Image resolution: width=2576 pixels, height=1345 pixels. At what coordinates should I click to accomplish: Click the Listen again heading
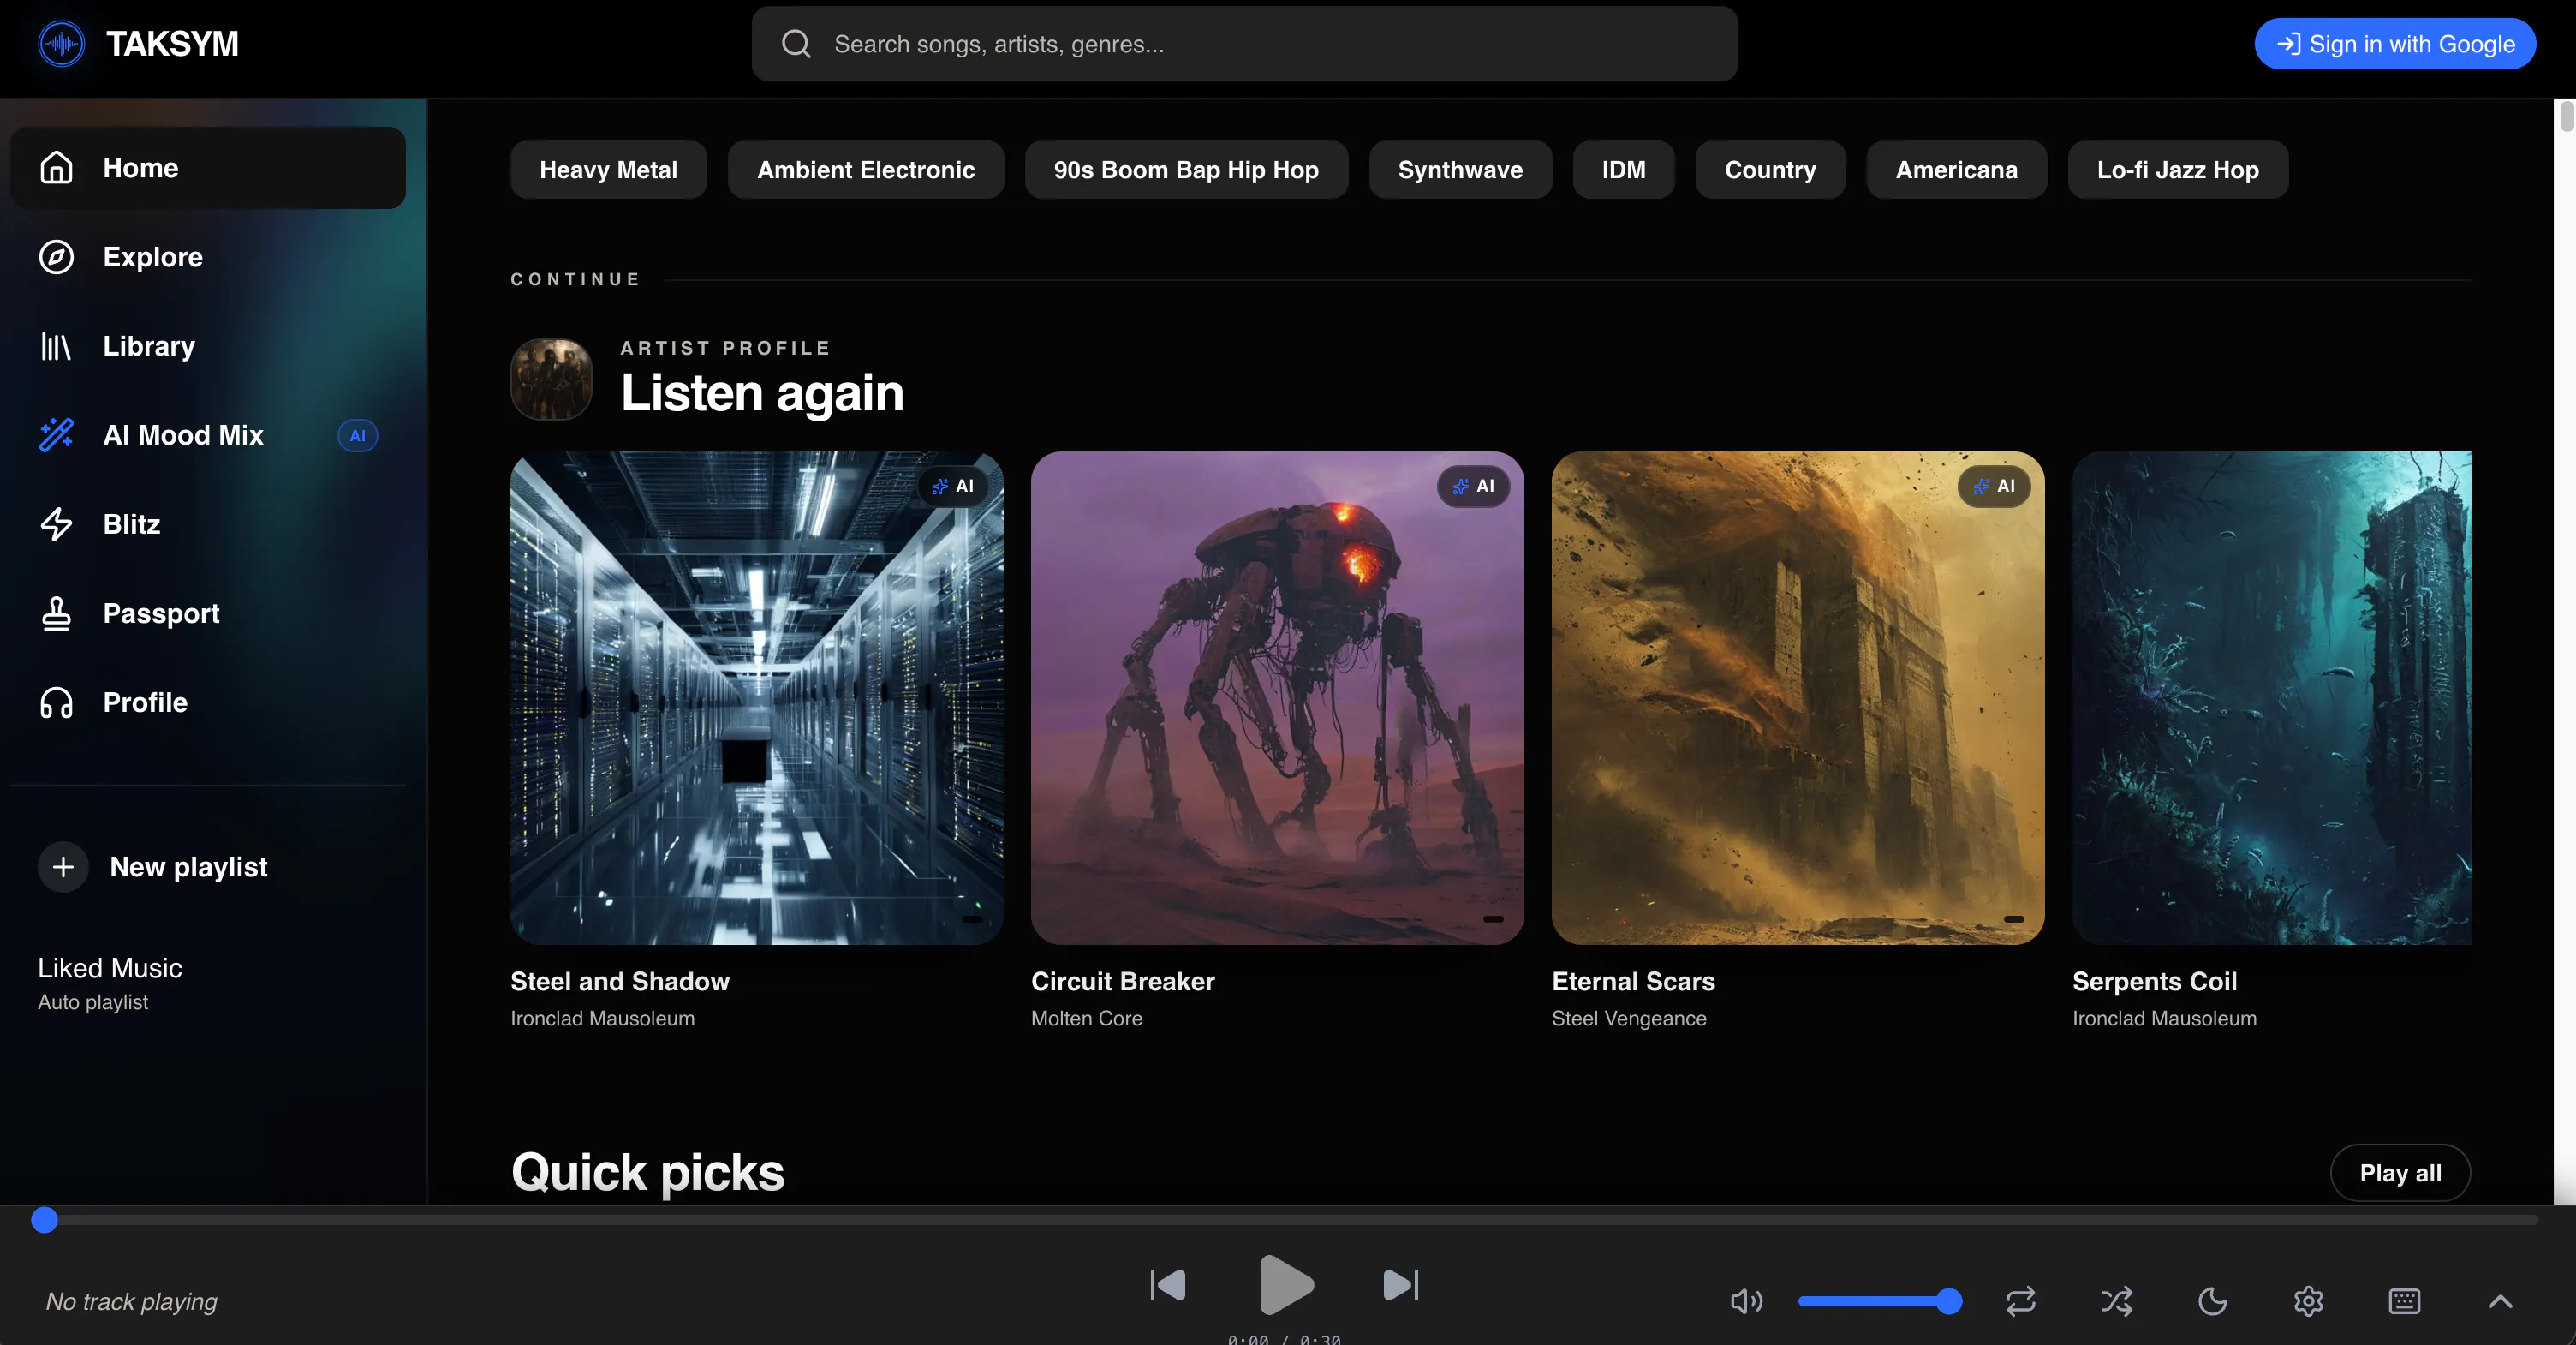(762, 392)
